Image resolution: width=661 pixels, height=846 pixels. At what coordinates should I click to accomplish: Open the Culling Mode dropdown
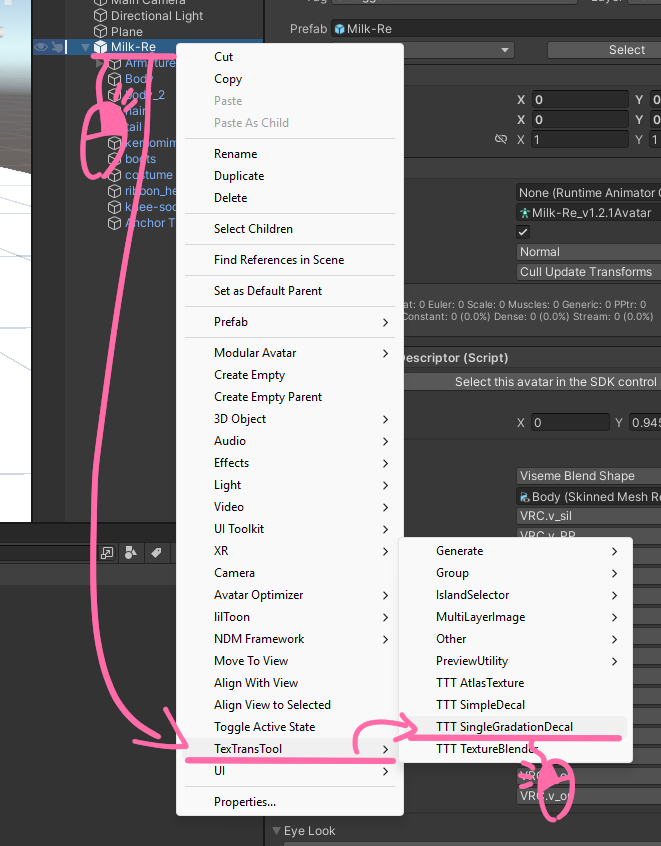588,272
